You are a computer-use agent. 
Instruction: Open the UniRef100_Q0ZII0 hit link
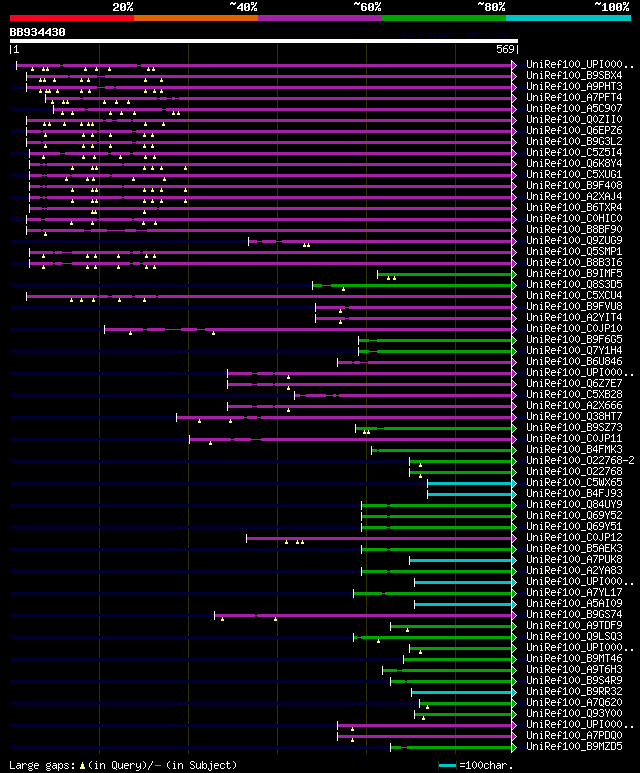pyautogui.click(x=574, y=119)
